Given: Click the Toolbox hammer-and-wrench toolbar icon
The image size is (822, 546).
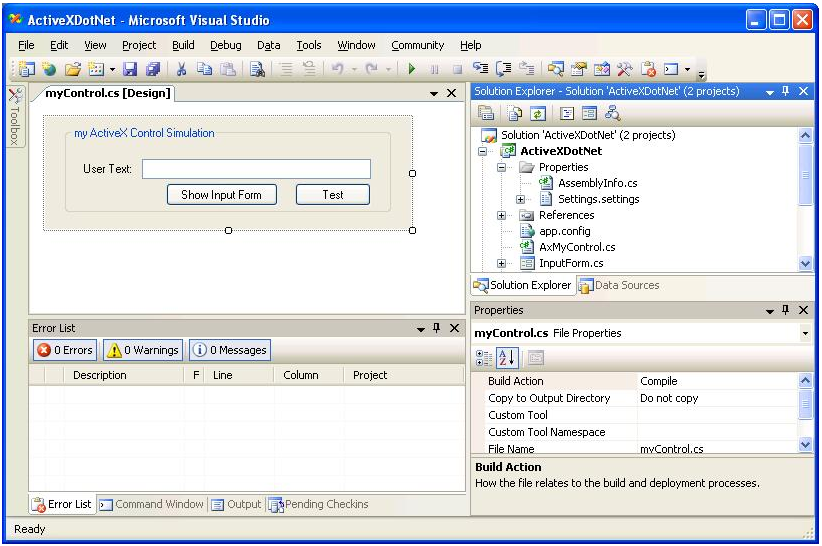Looking at the screenshot, I should (625, 69).
